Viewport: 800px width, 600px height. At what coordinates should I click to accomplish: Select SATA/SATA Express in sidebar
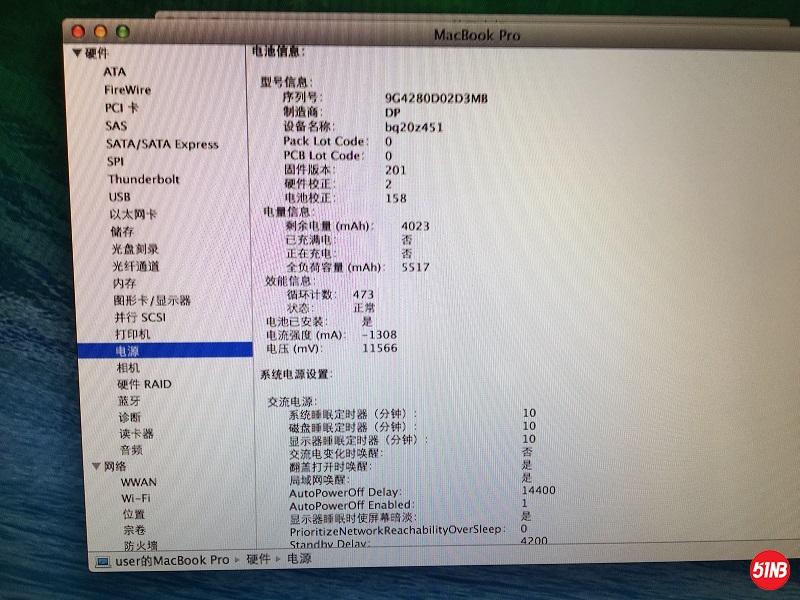point(162,144)
